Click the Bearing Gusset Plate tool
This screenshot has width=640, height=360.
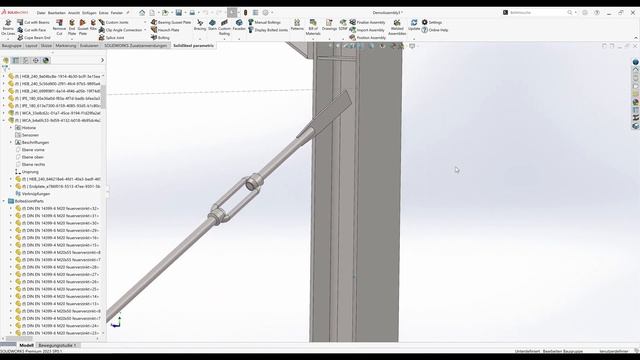click(171, 22)
